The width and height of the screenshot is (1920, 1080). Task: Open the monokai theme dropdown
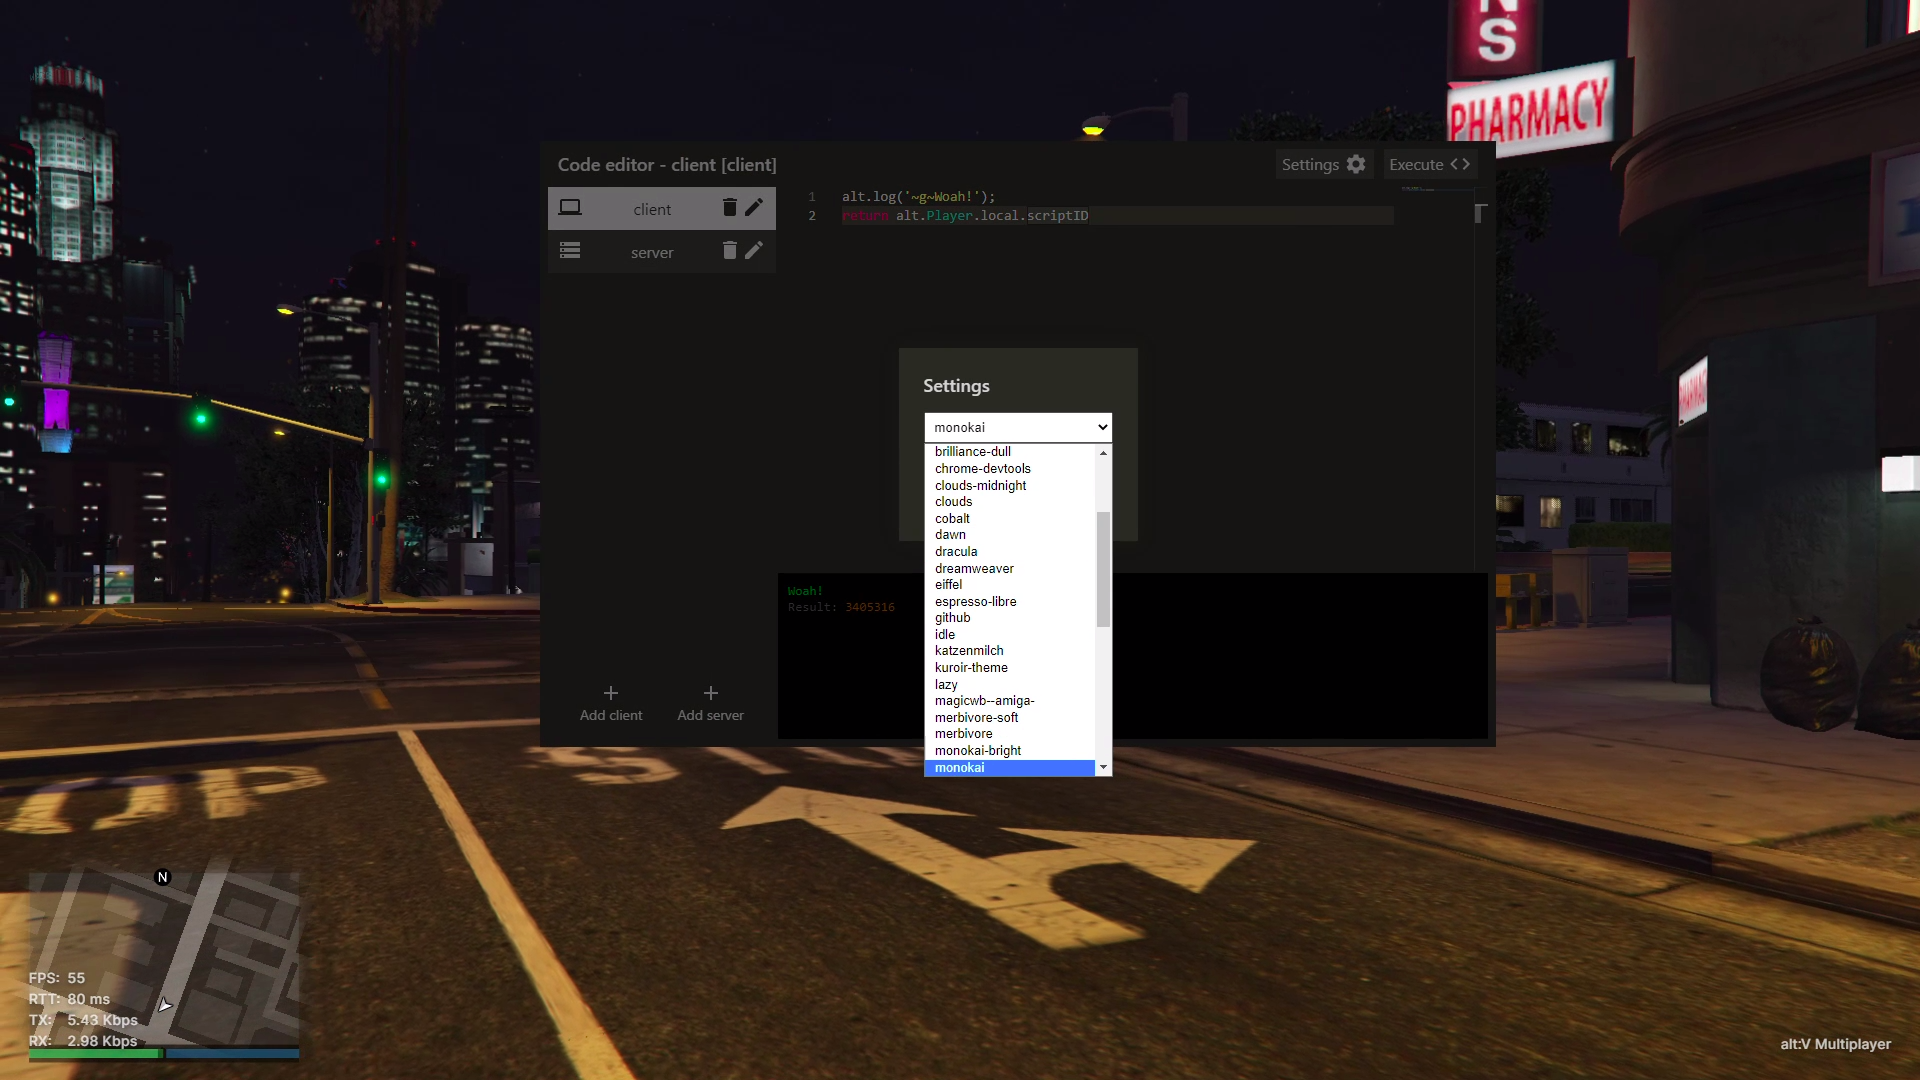pyautogui.click(x=1017, y=427)
